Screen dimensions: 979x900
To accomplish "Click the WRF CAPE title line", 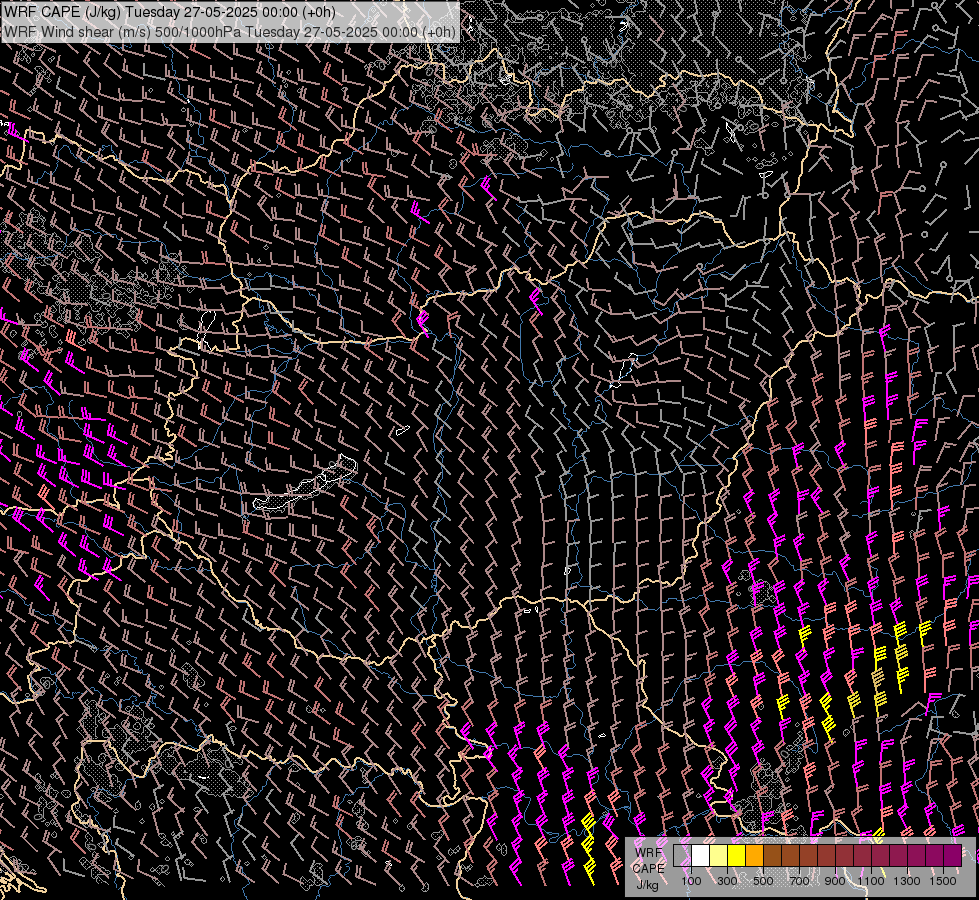I will 170,12.
